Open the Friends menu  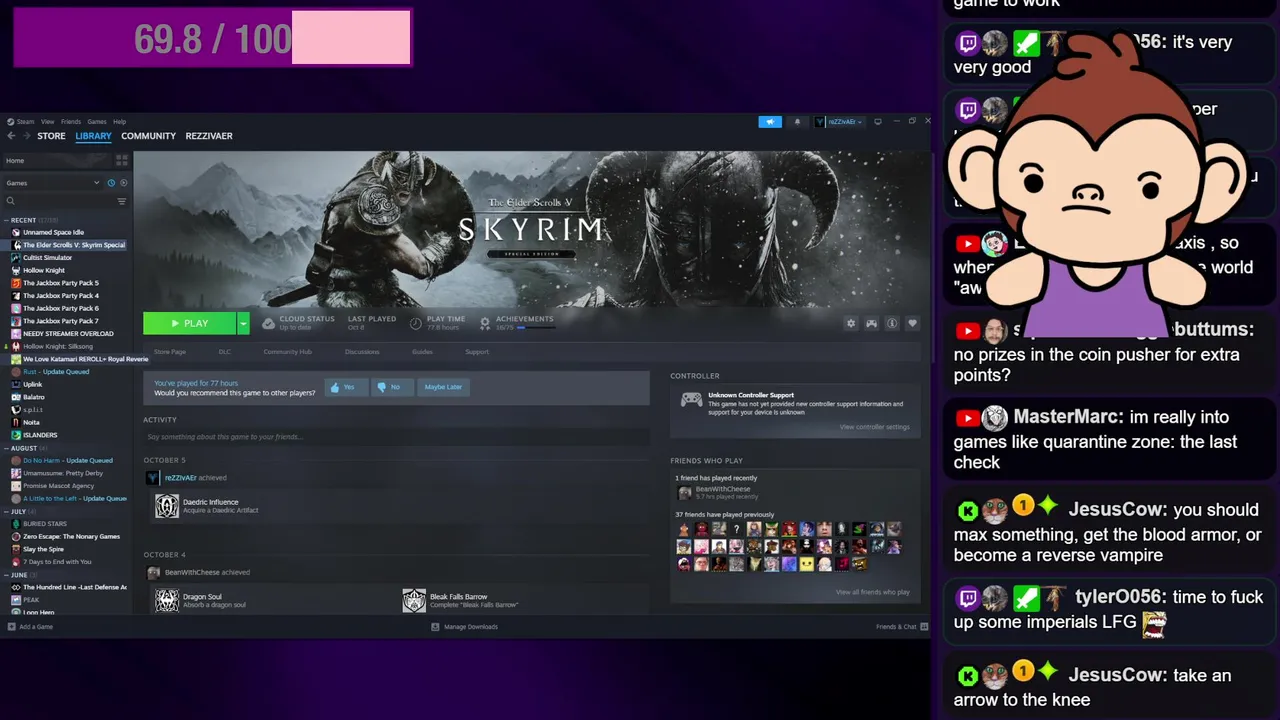pyautogui.click(x=71, y=122)
